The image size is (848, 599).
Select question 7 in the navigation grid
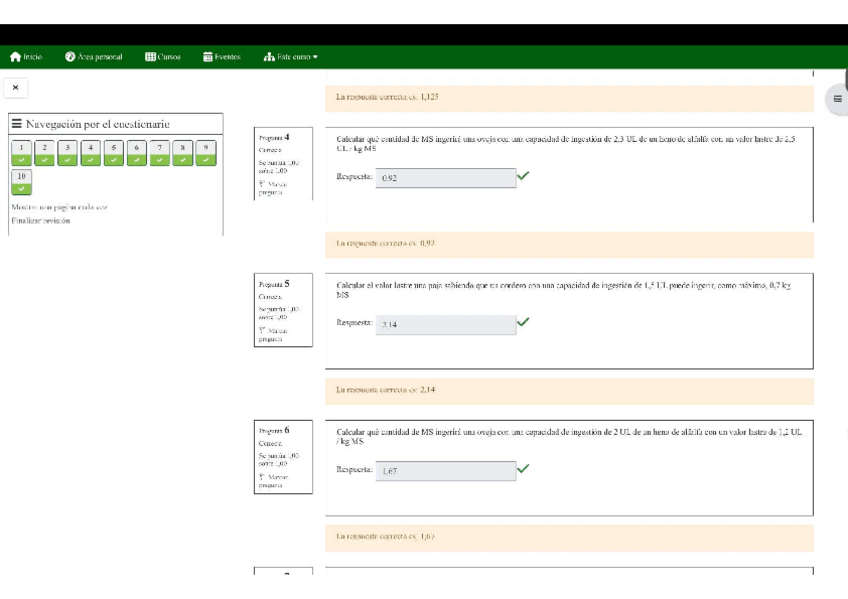160,152
